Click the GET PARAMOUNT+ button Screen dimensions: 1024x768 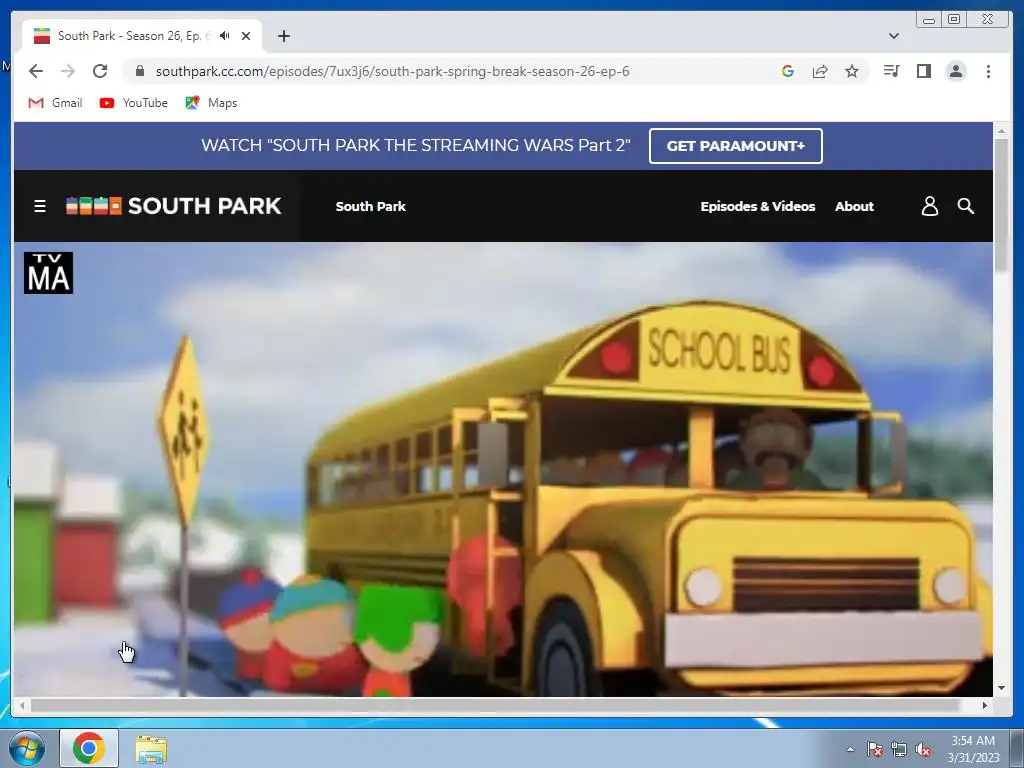[735, 146]
